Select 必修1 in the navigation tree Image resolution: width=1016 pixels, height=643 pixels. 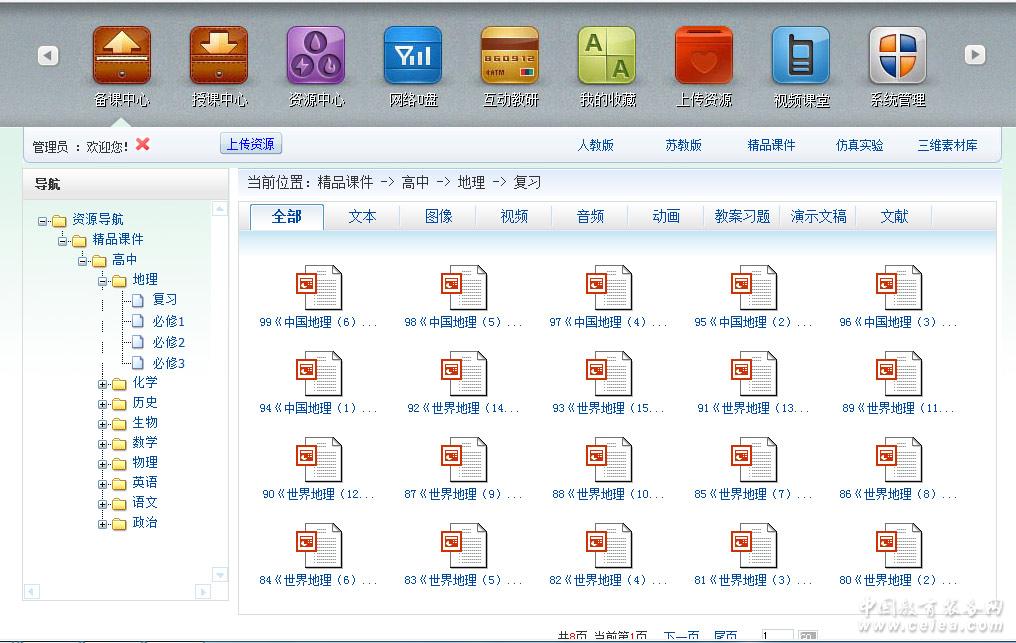(168, 322)
